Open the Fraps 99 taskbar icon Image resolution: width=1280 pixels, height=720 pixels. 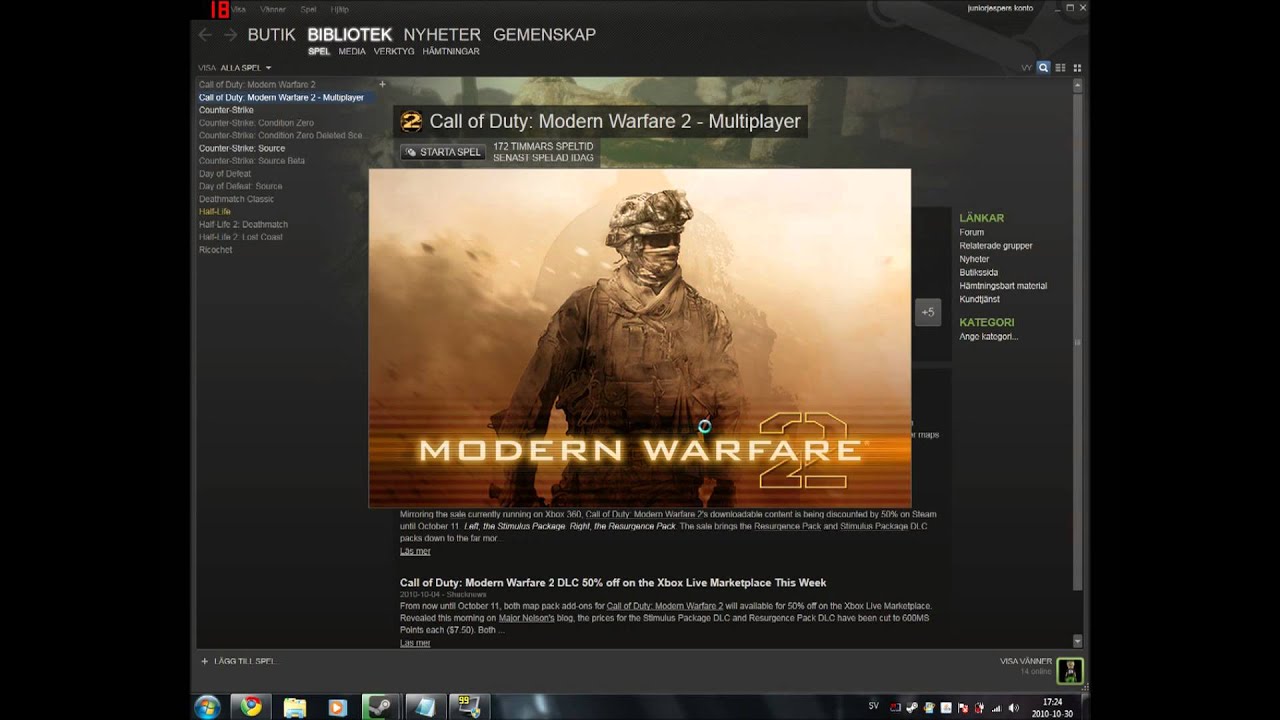[468, 707]
